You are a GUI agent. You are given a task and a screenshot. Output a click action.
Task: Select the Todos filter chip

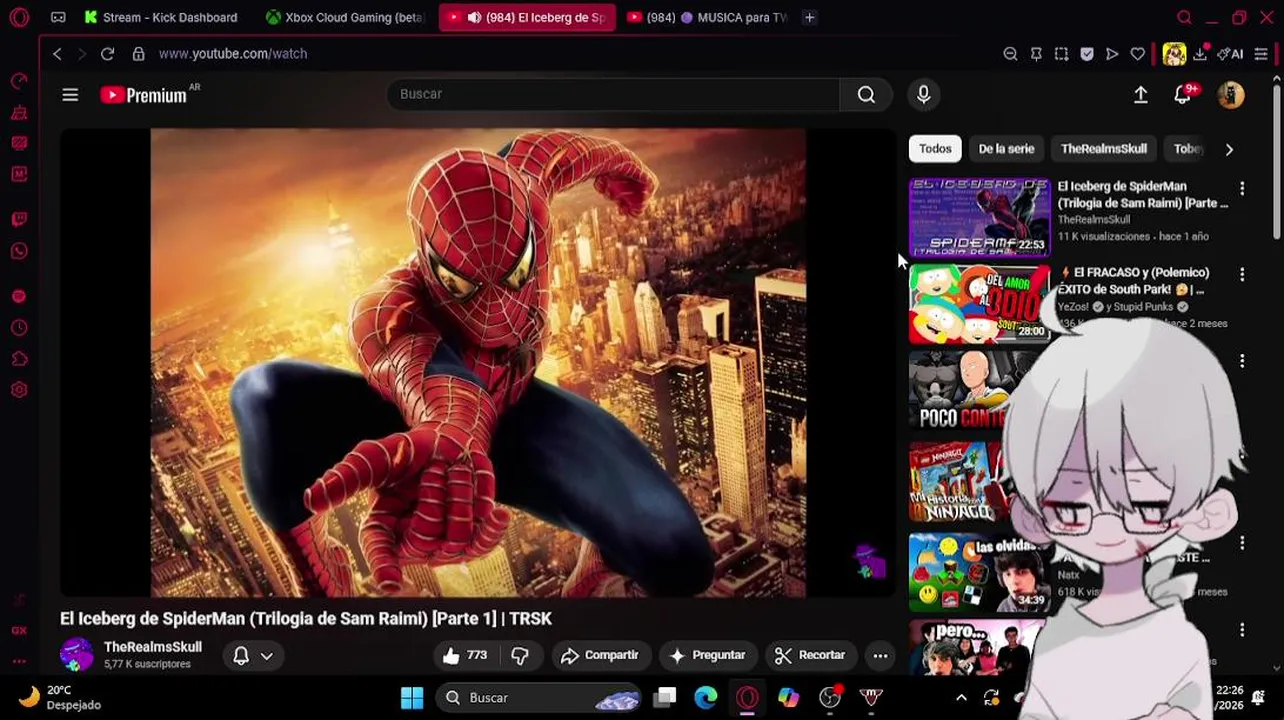[935, 149]
